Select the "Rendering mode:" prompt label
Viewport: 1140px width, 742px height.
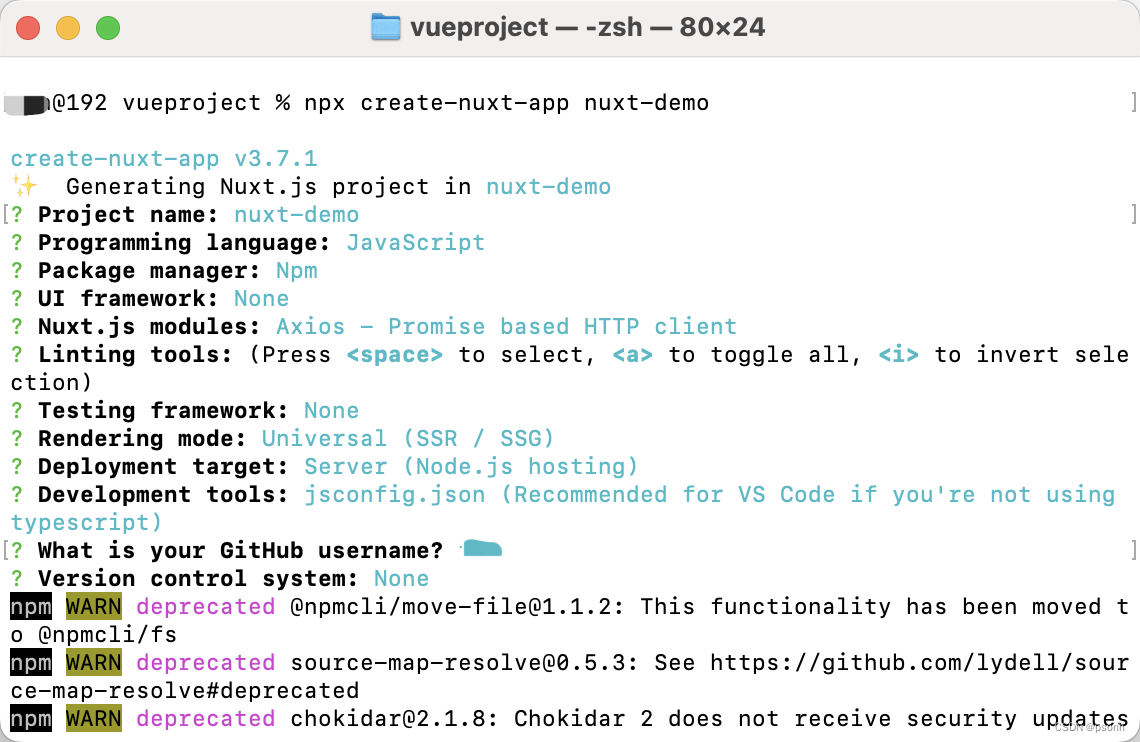(142, 439)
